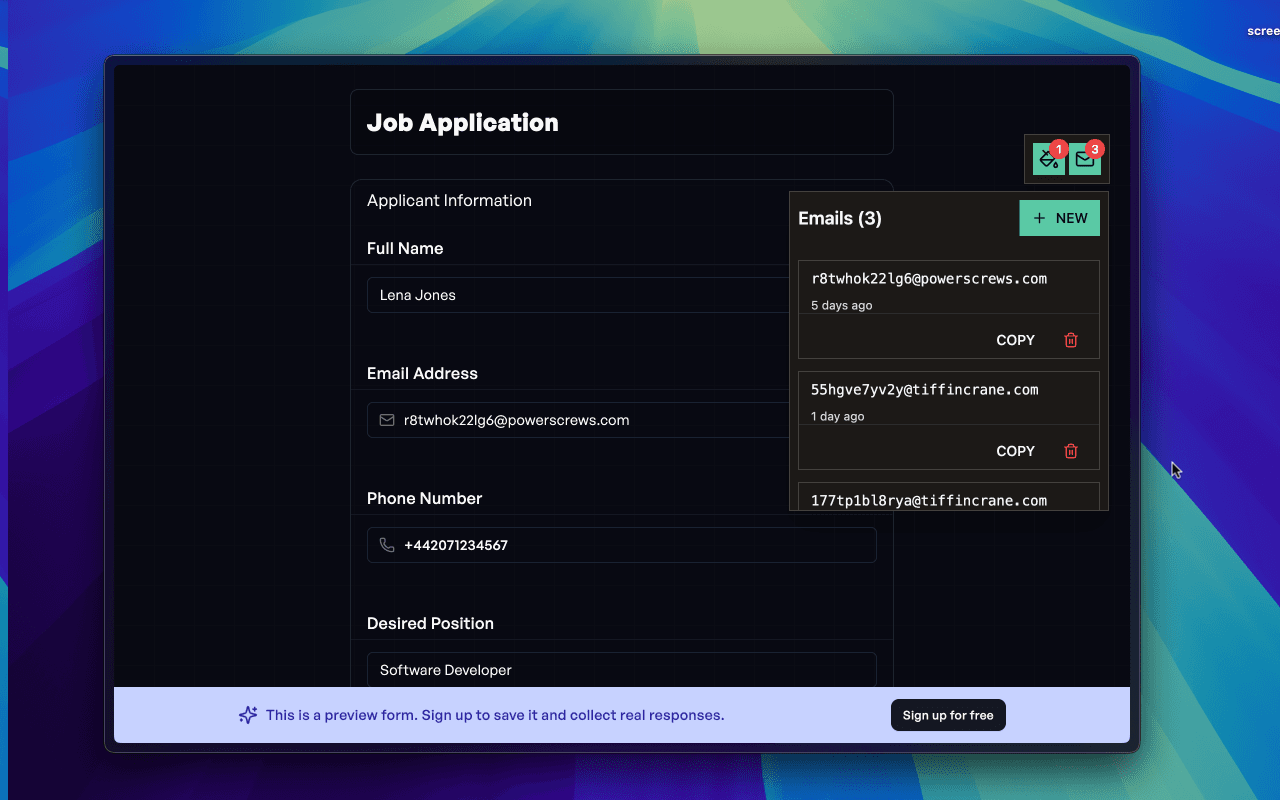Delete the powerscrews.com email with trash icon
Image resolution: width=1280 pixels, height=800 pixels.
[x=1071, y=340]
